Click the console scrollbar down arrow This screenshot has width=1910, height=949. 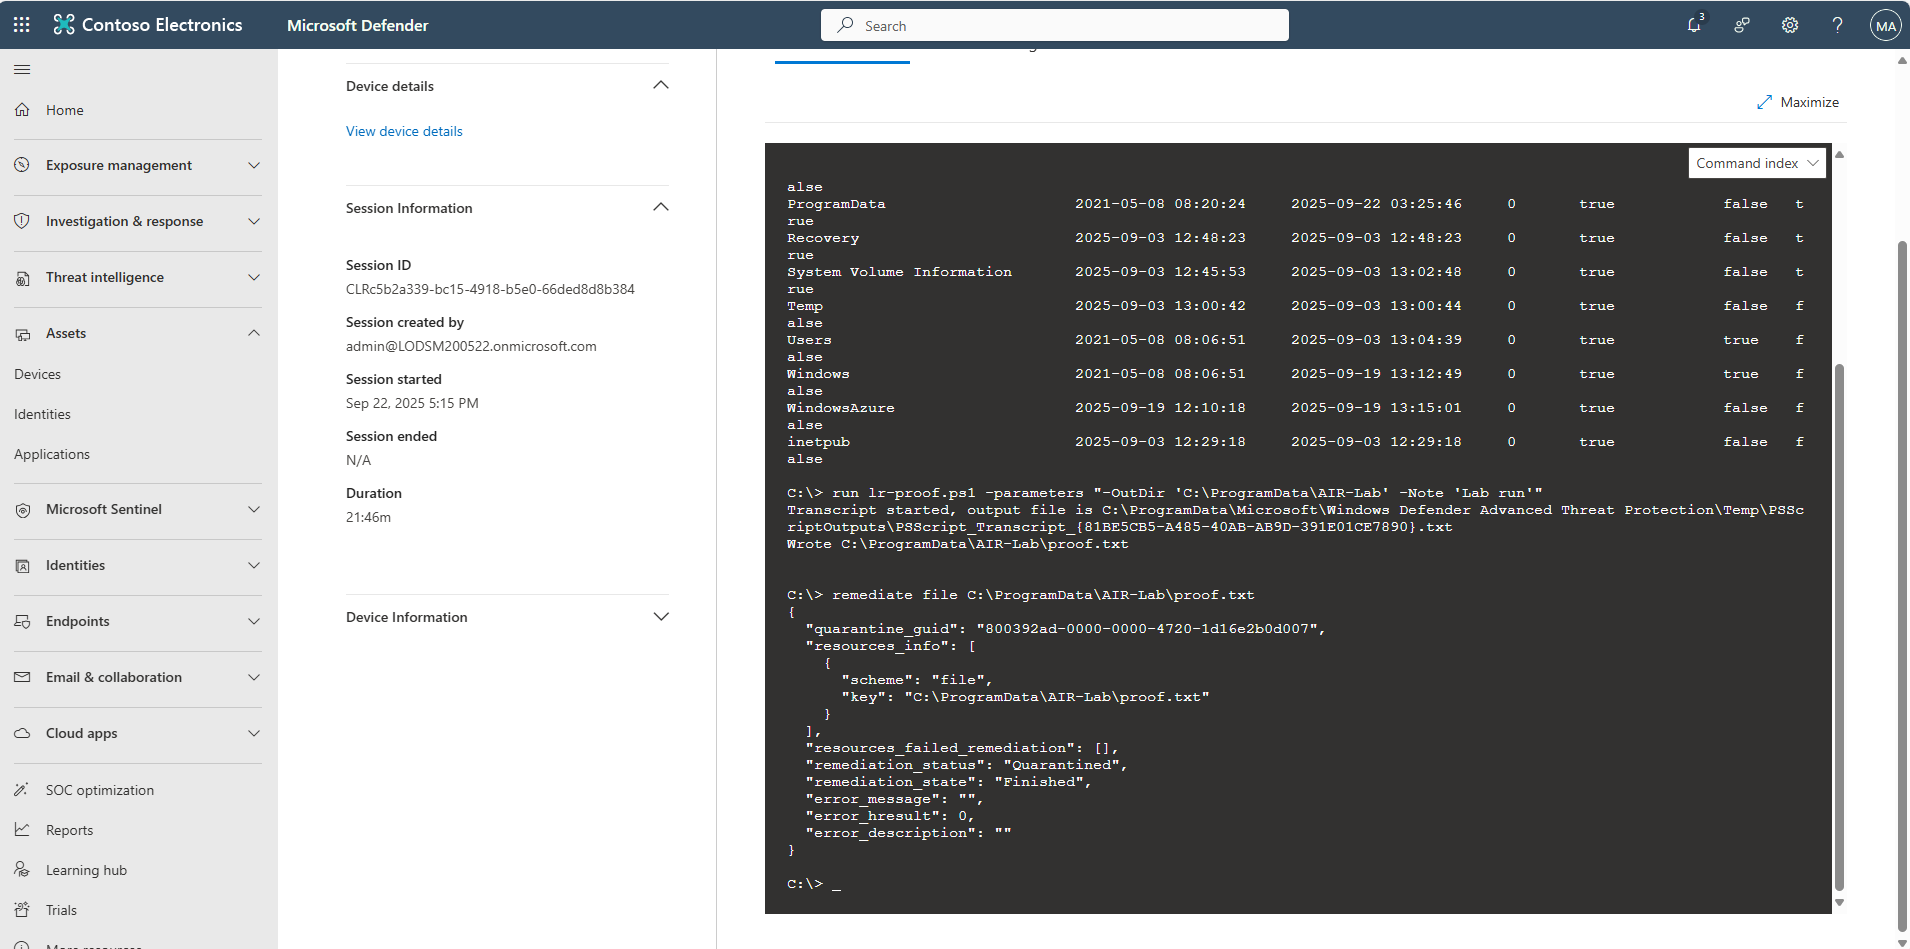tap(1839, 903)
